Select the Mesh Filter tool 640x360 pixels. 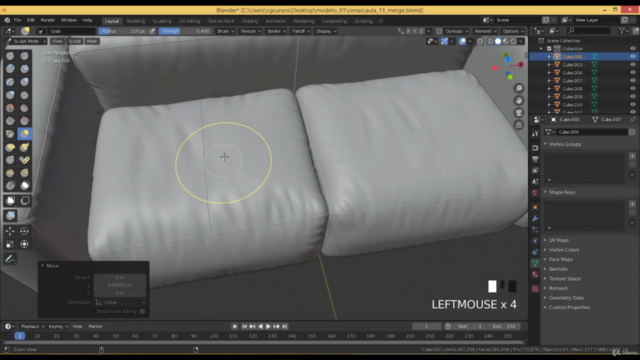(10, 216)
